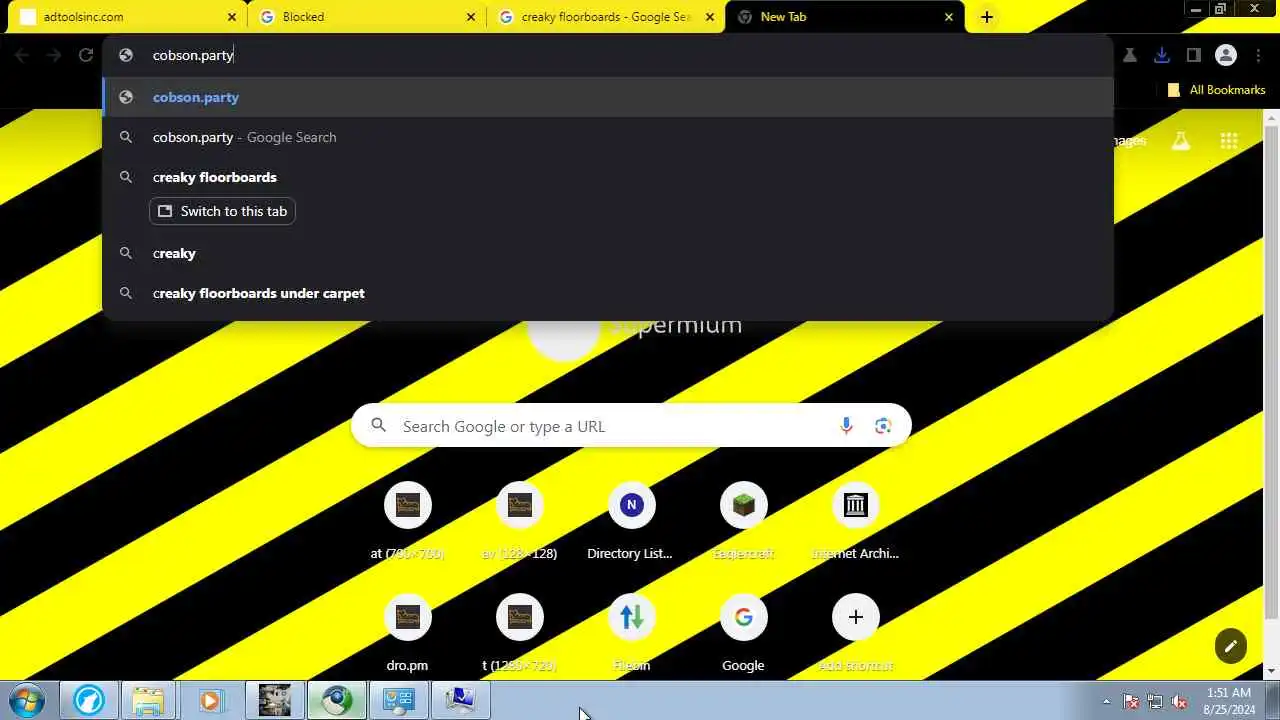Click the network tray icon
This screenshot has width=1280, height=720.
1155,701
